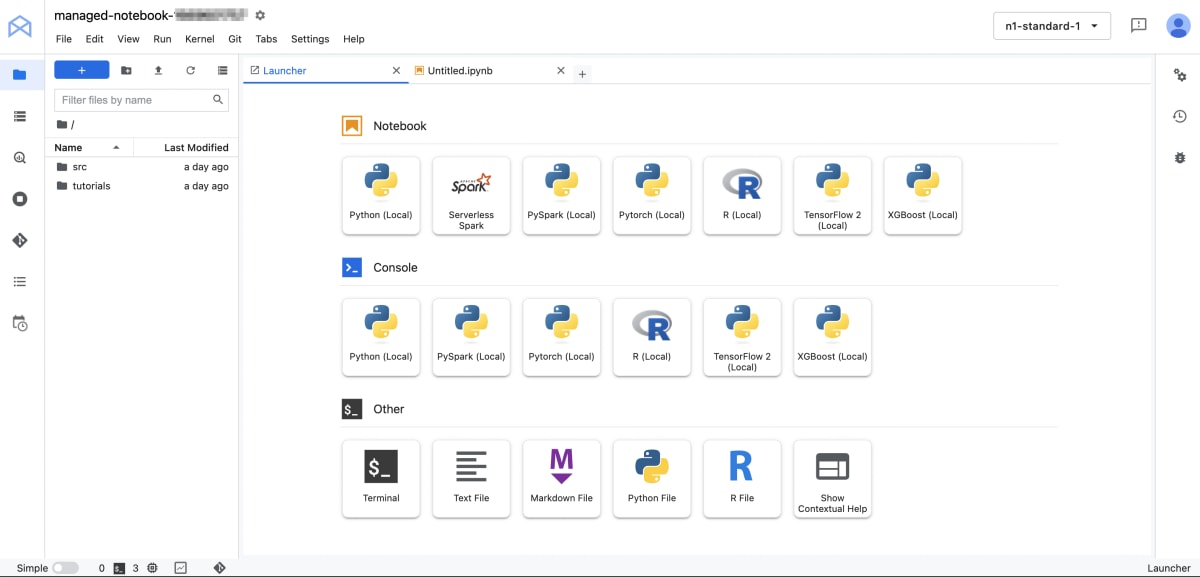Screen dimensions: 1200x577
Task: Sort files by Last Modified
Action: 186,147
